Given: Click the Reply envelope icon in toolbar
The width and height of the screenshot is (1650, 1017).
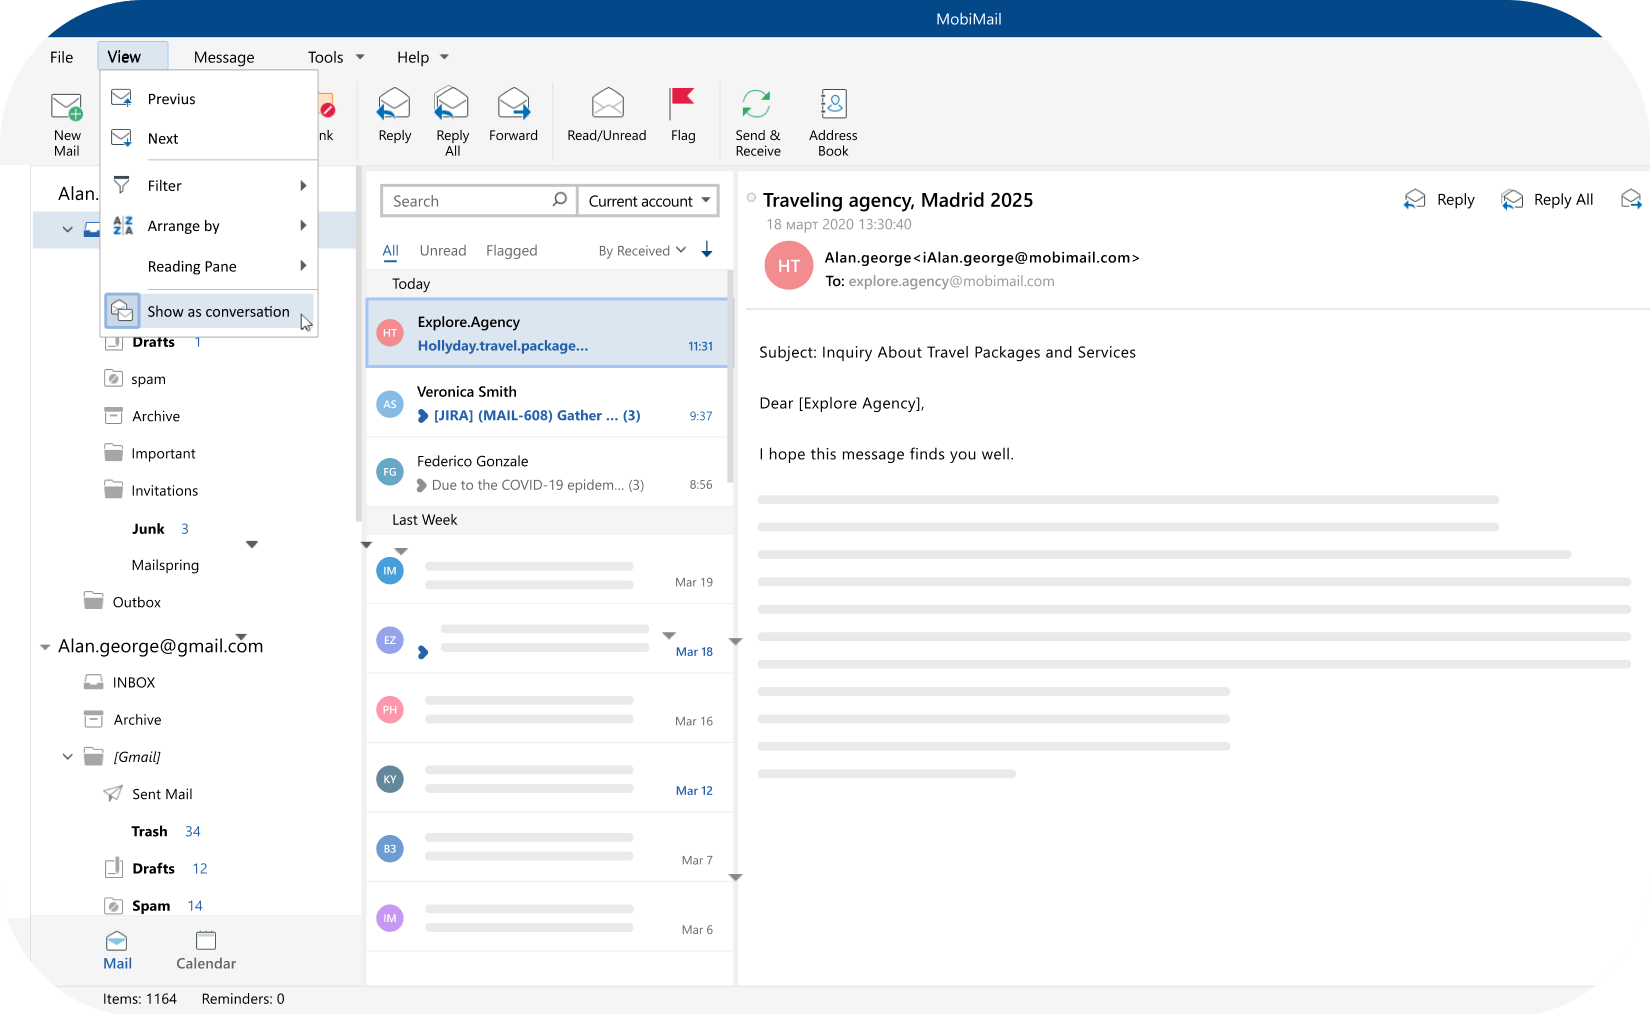Looking at the screenshot, I should coord(394,104).
